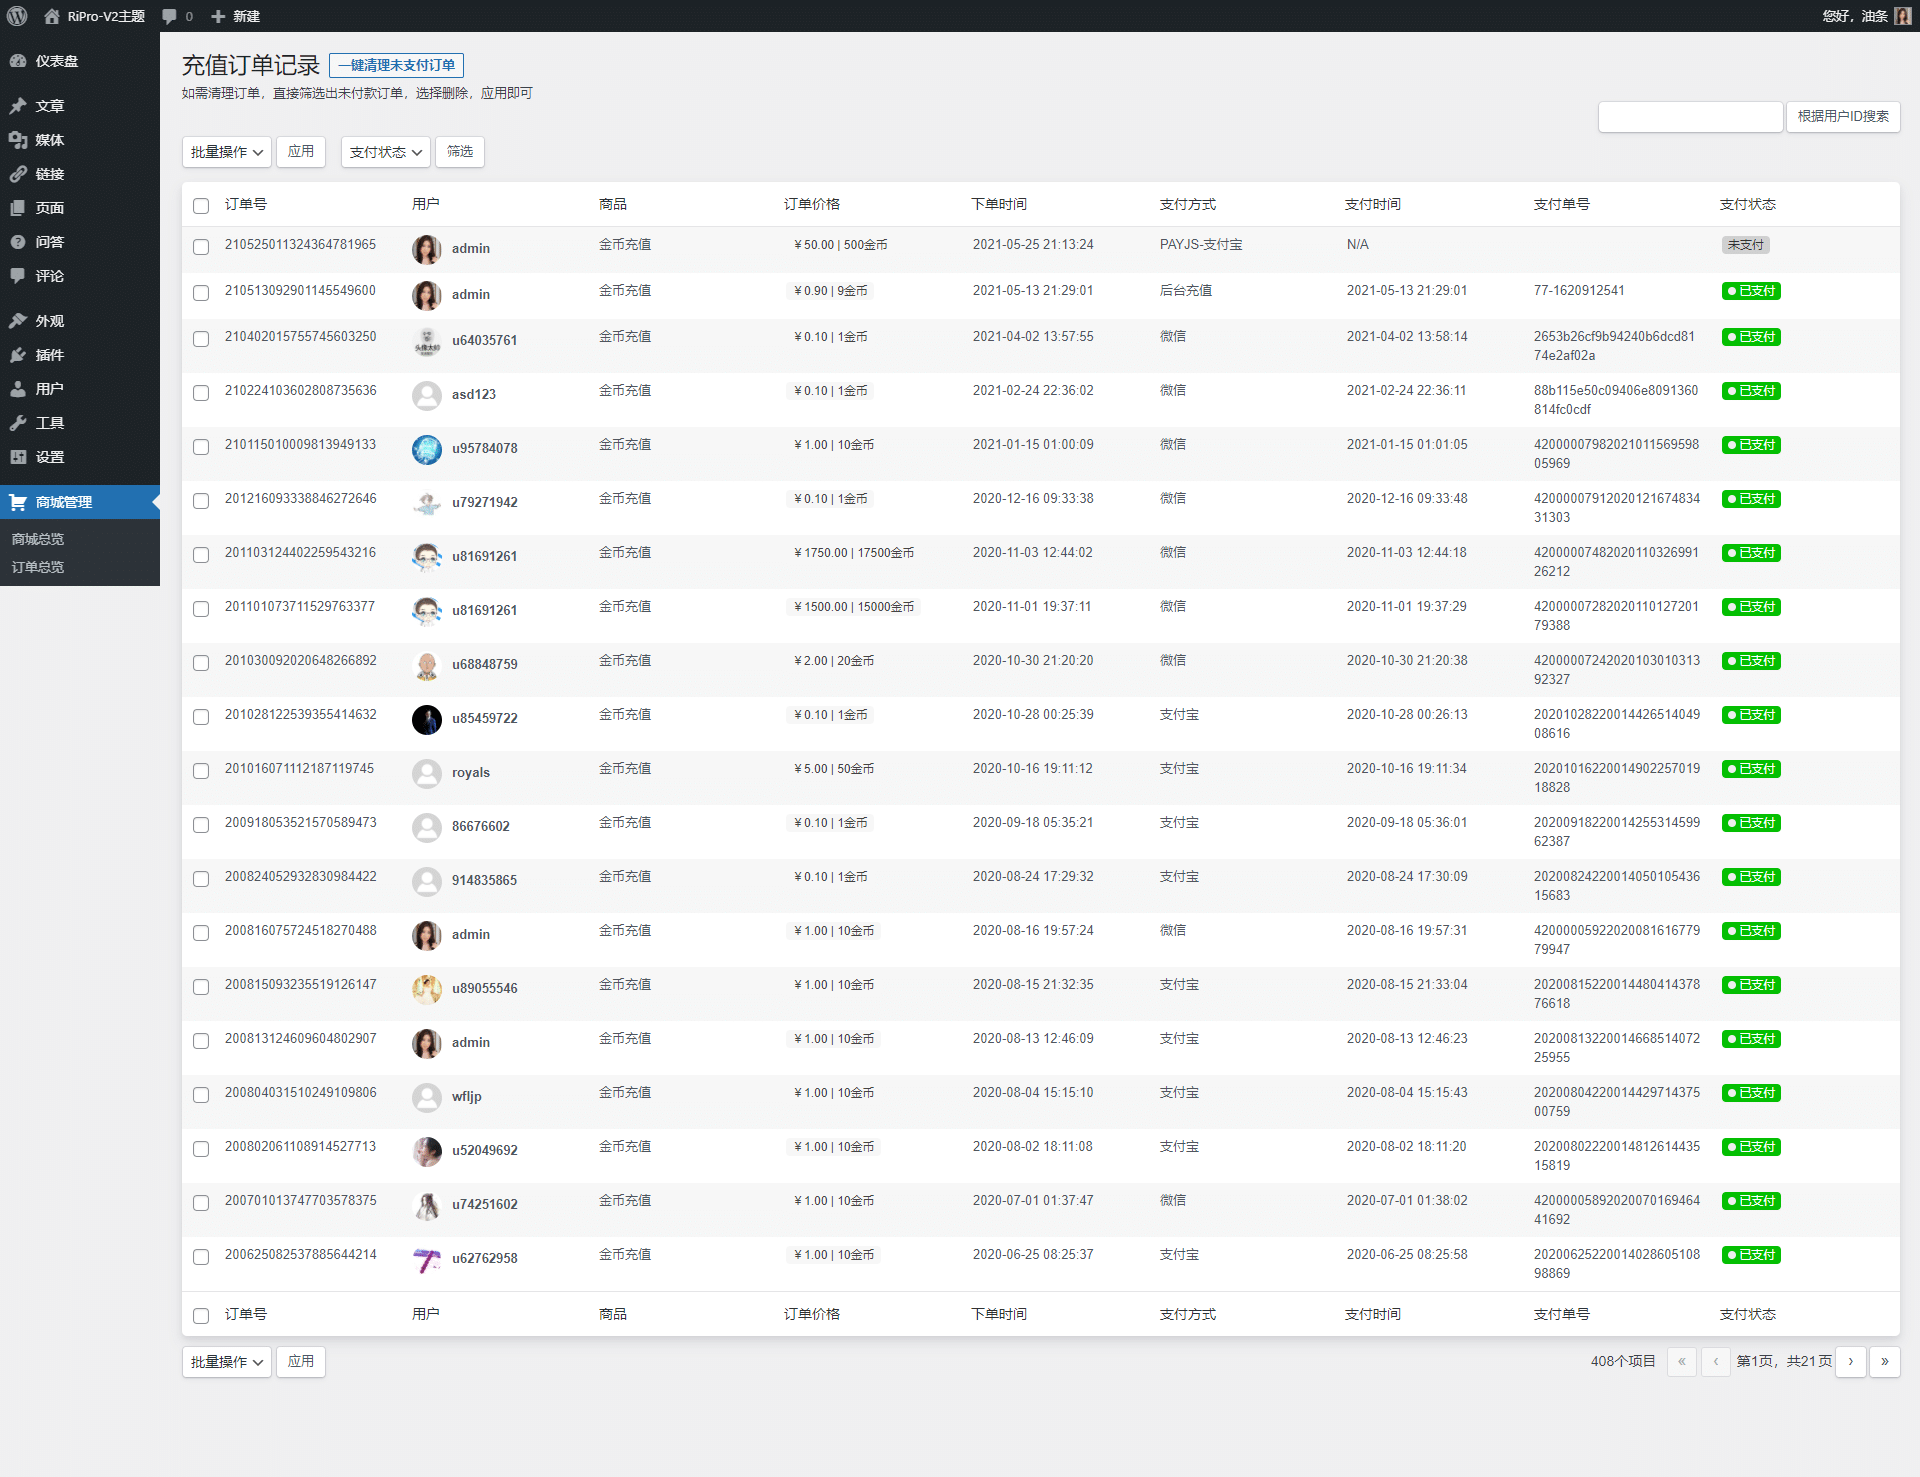Click the 问答 question icon
1920x1477 pixels.
18,242
